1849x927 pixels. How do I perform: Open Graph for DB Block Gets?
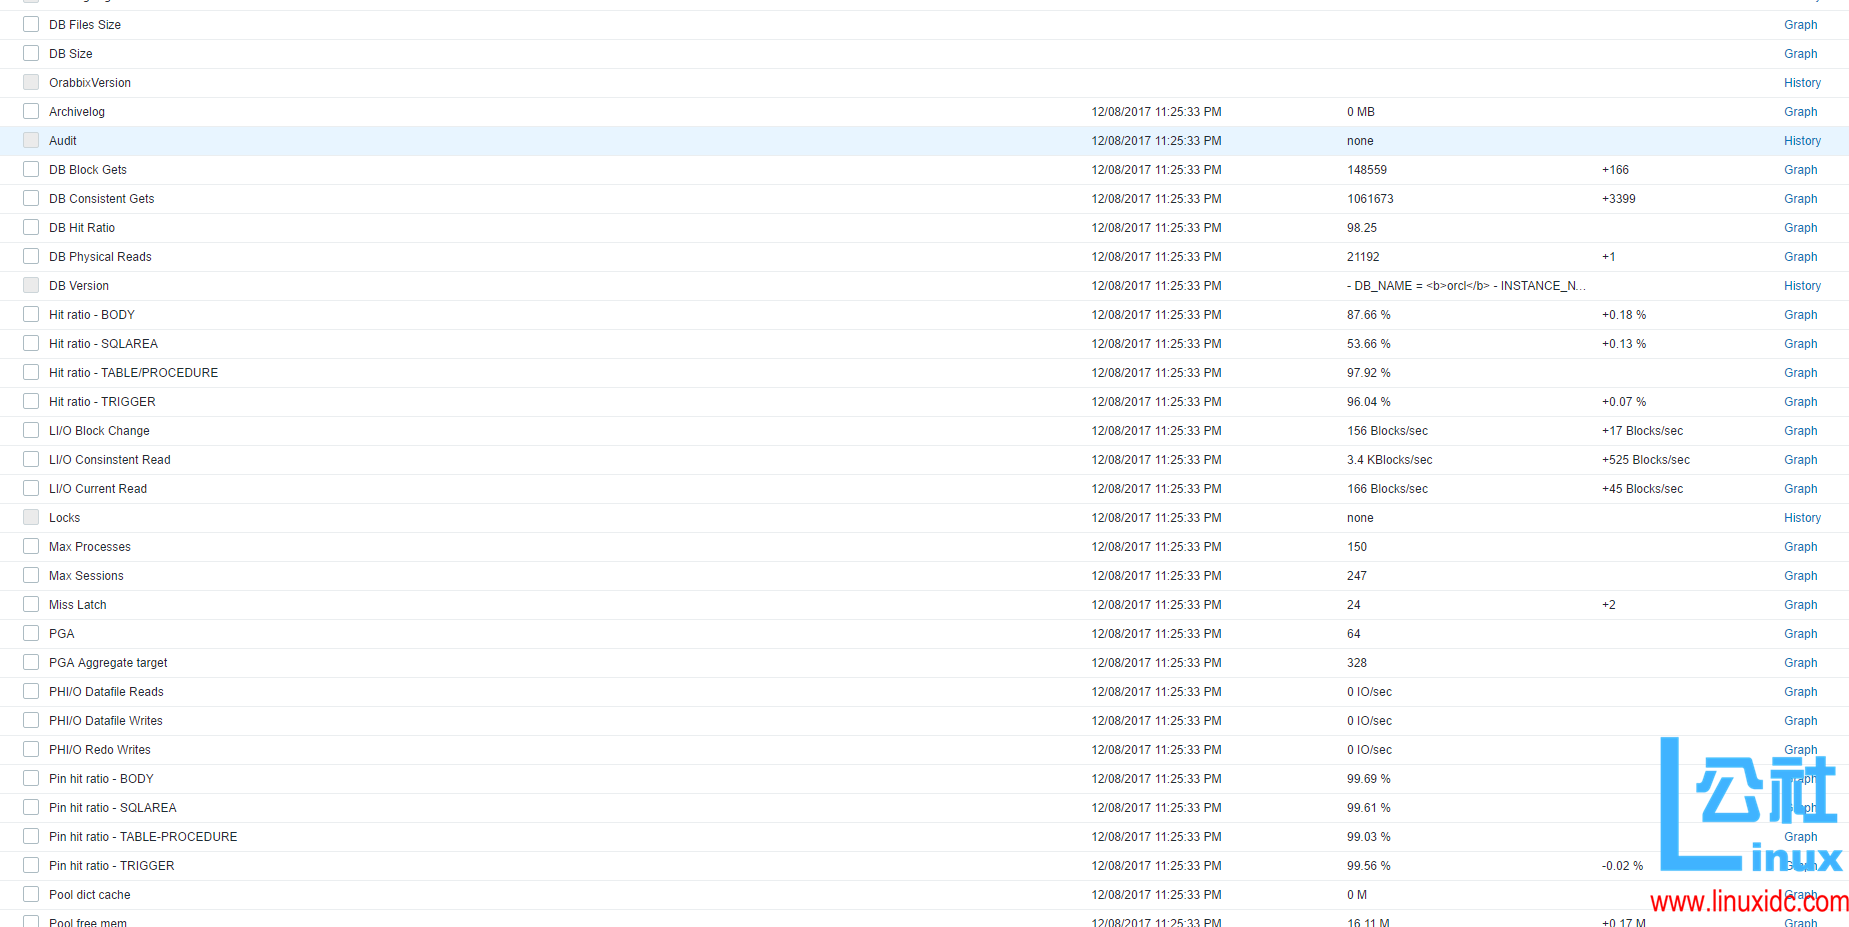click(1800, 170)
